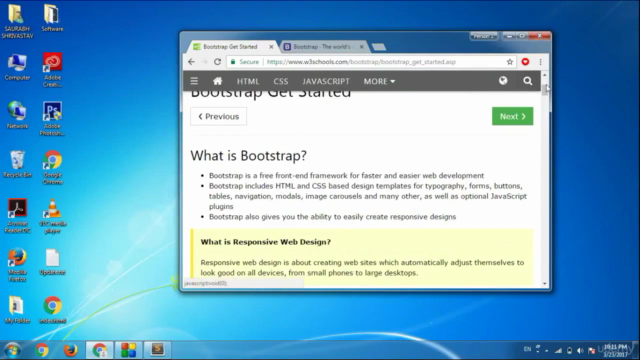The height and width of the screenshot is (360, 640).
Task: Click the 'What is Responsive Web Design?' heading
Action: tap(266, 242)
